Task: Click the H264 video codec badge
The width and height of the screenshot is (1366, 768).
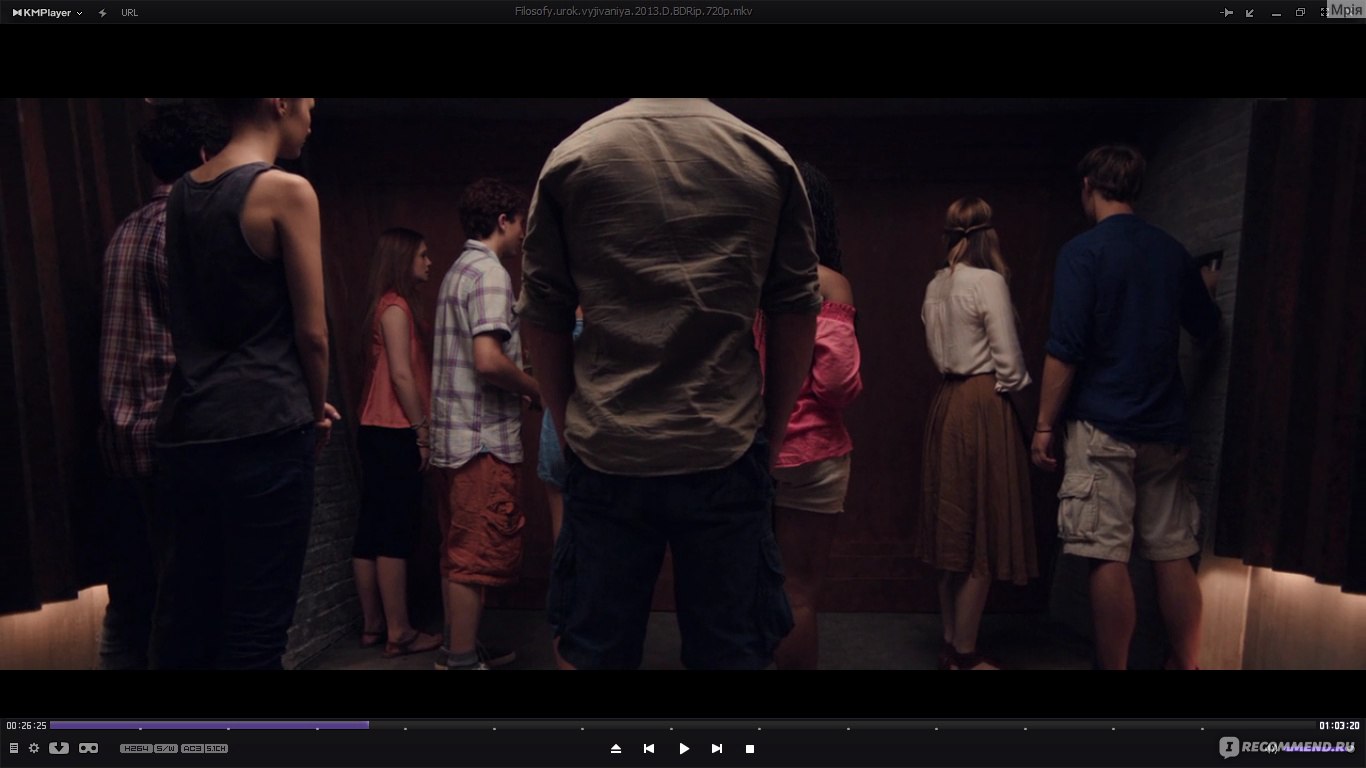Action: [135, 748]
